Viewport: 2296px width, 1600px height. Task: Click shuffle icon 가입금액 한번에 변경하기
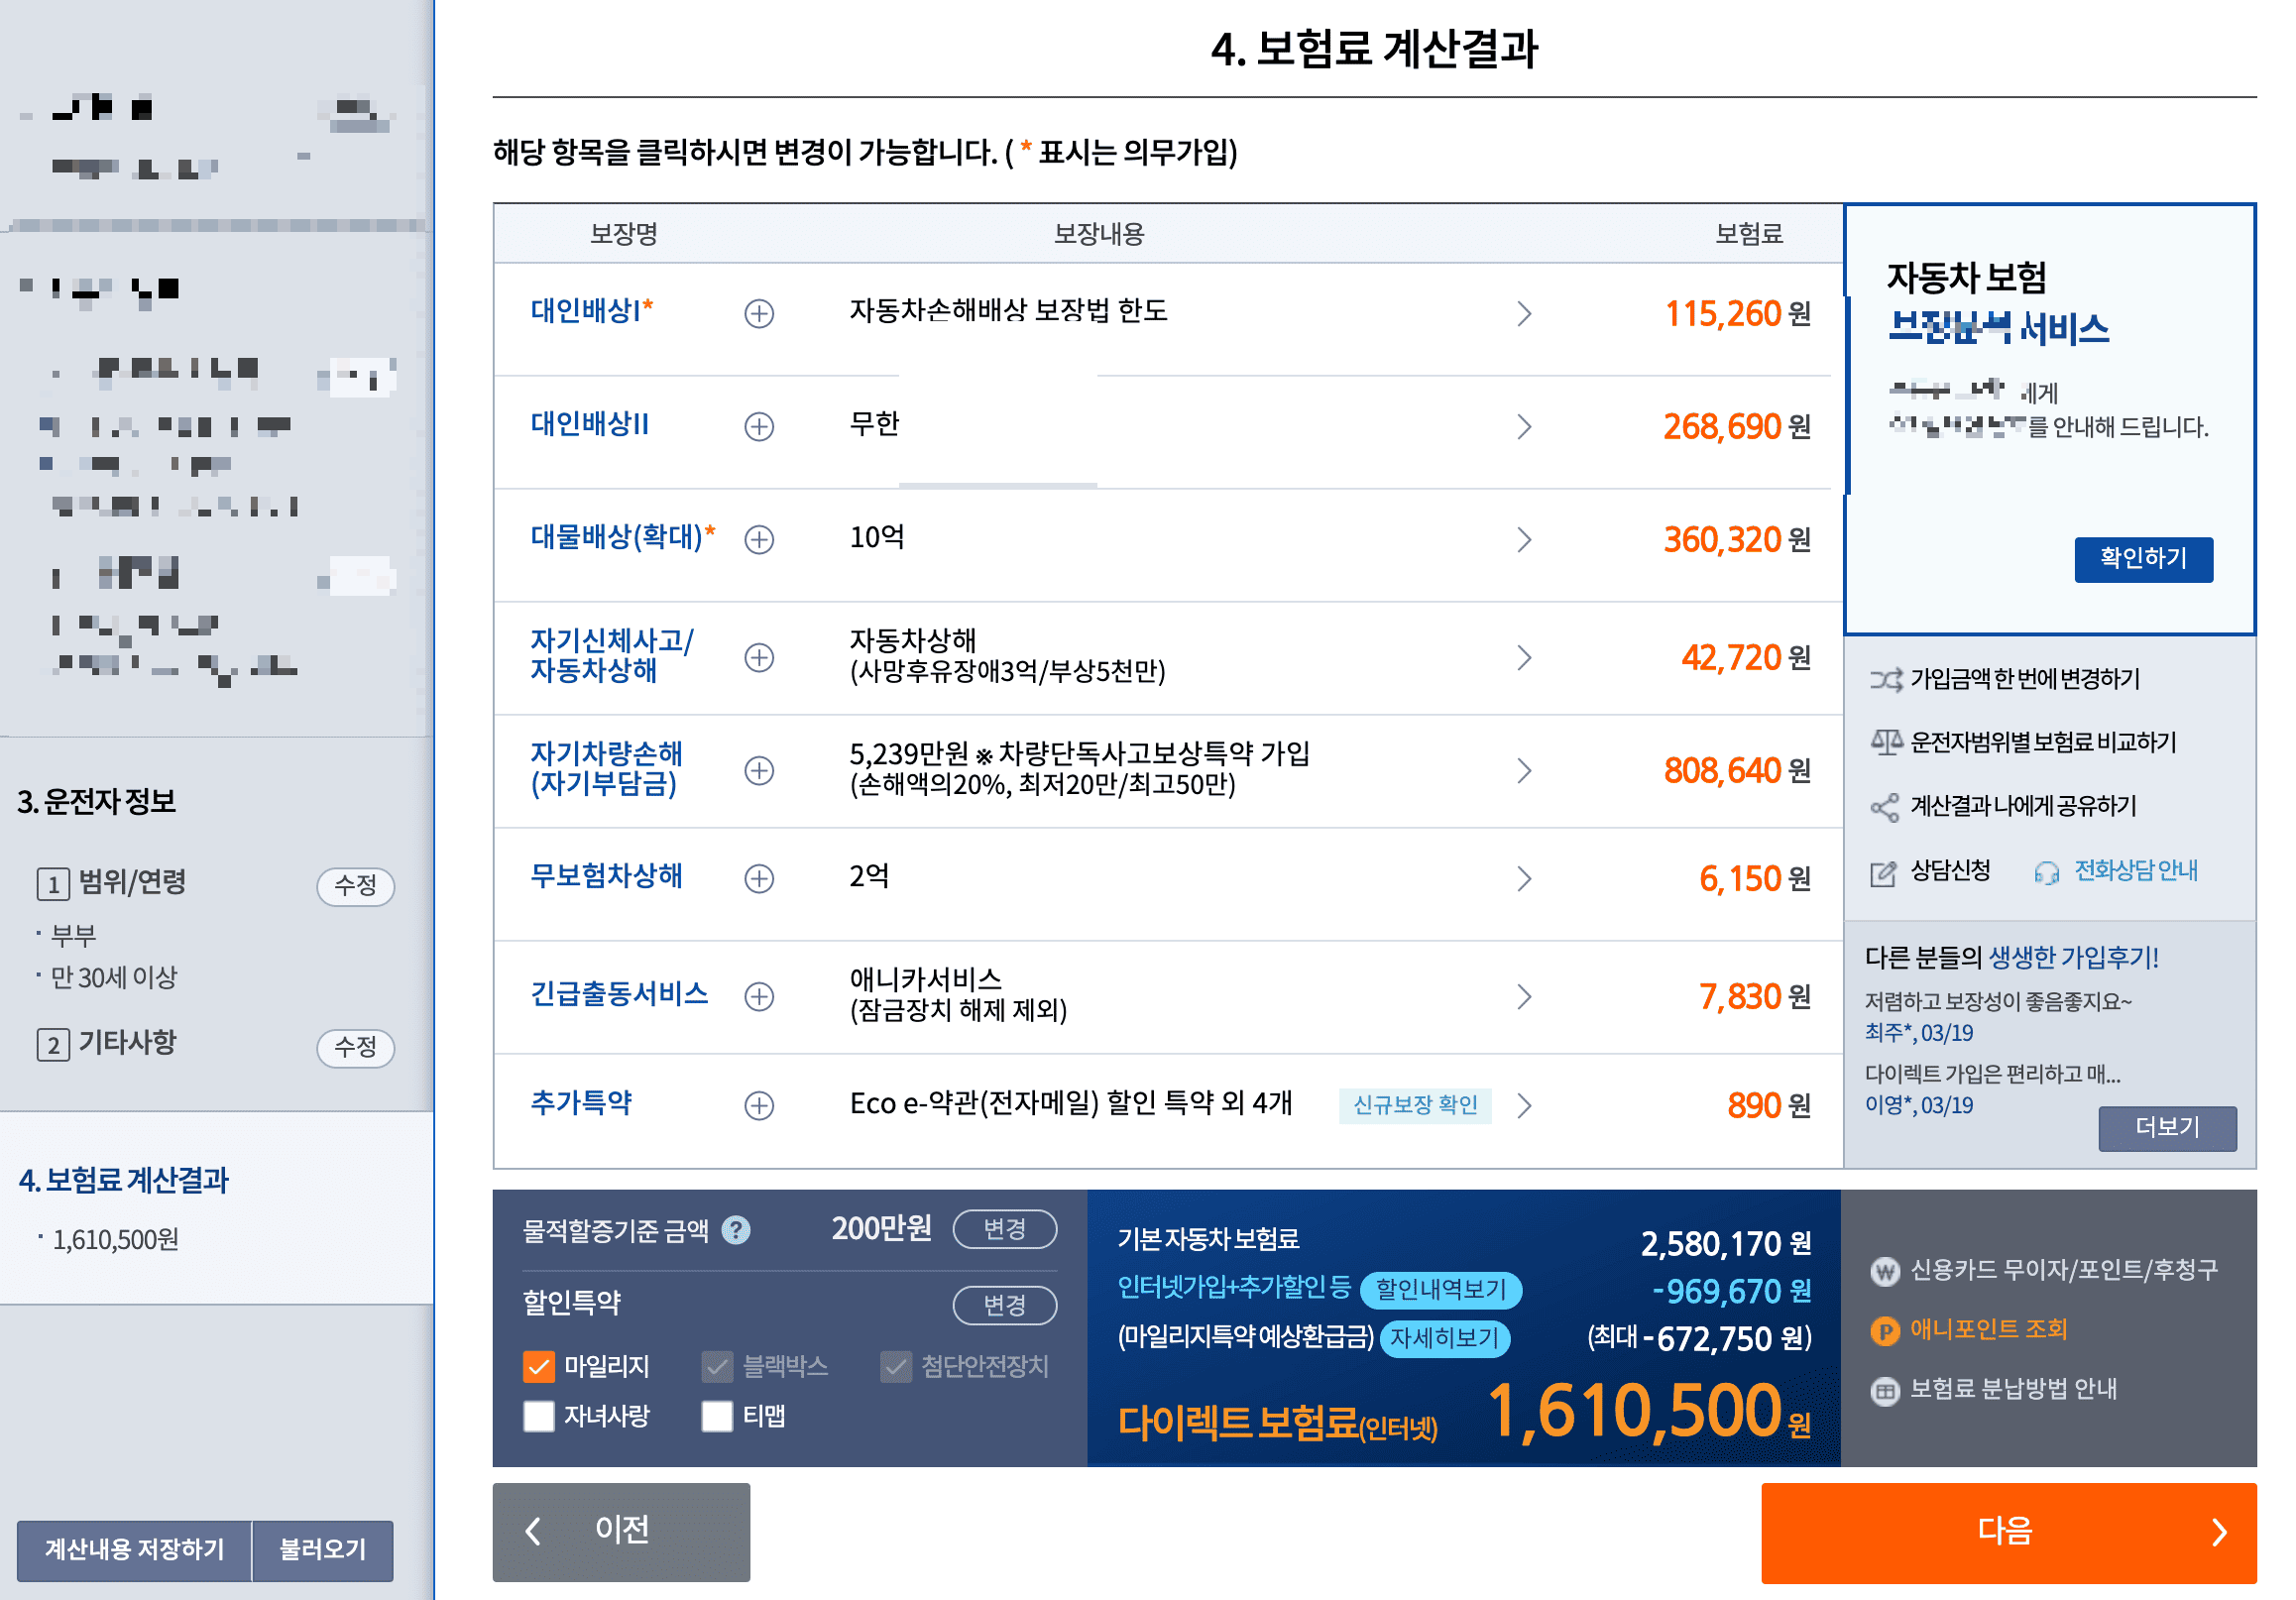point(1885,680)
